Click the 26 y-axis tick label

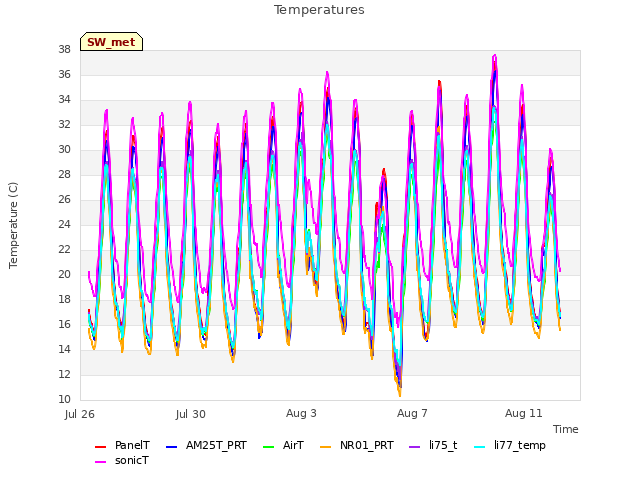click(x=64, y=200)
